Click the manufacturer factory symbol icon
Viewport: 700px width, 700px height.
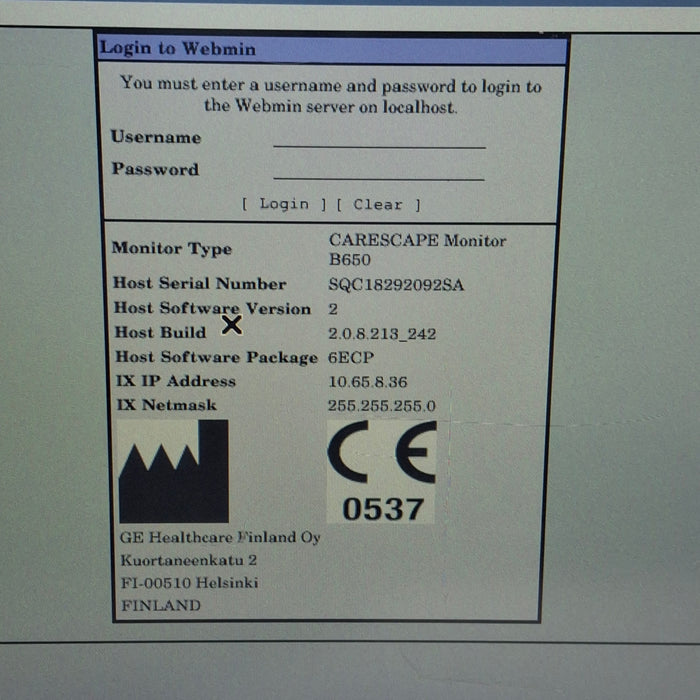[x=174, y=471]
